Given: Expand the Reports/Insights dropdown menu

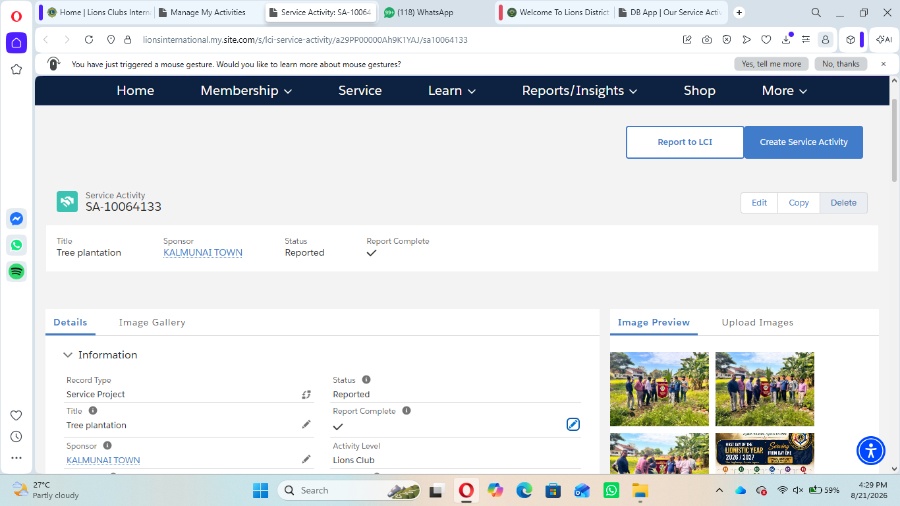Looking at the screenshot, I should tap(579, 91).
